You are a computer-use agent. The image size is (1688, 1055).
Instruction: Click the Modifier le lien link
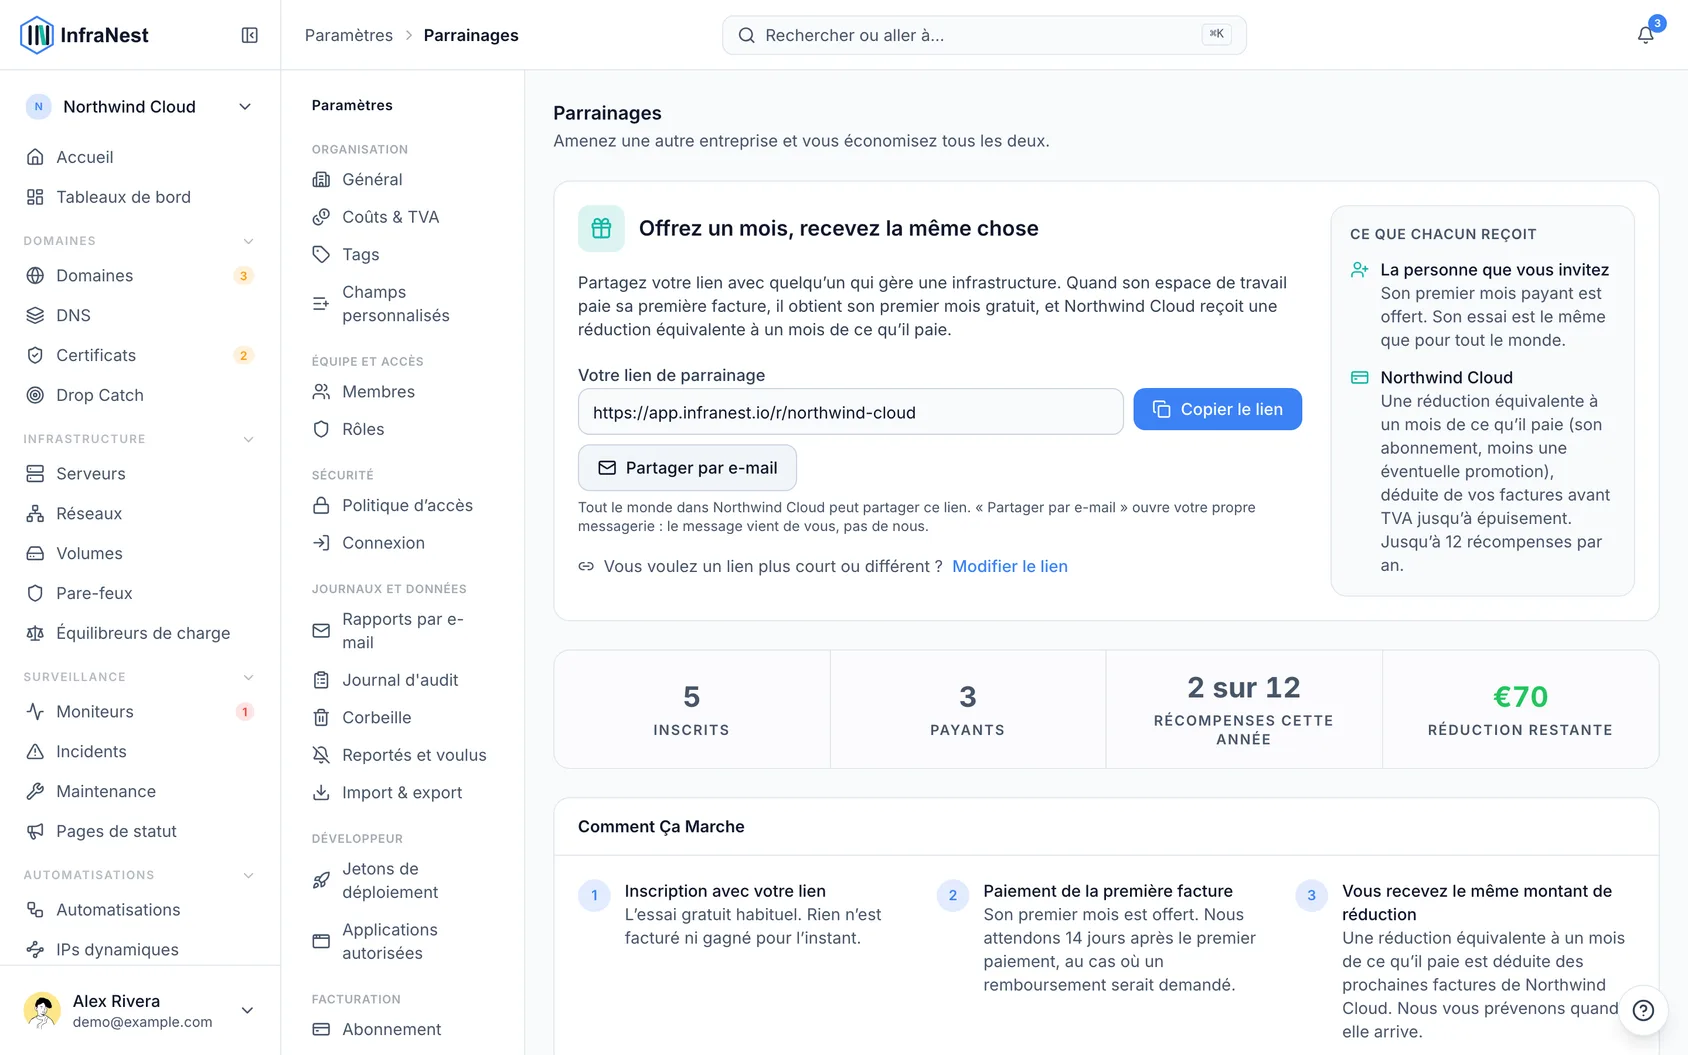(1010, 566)
